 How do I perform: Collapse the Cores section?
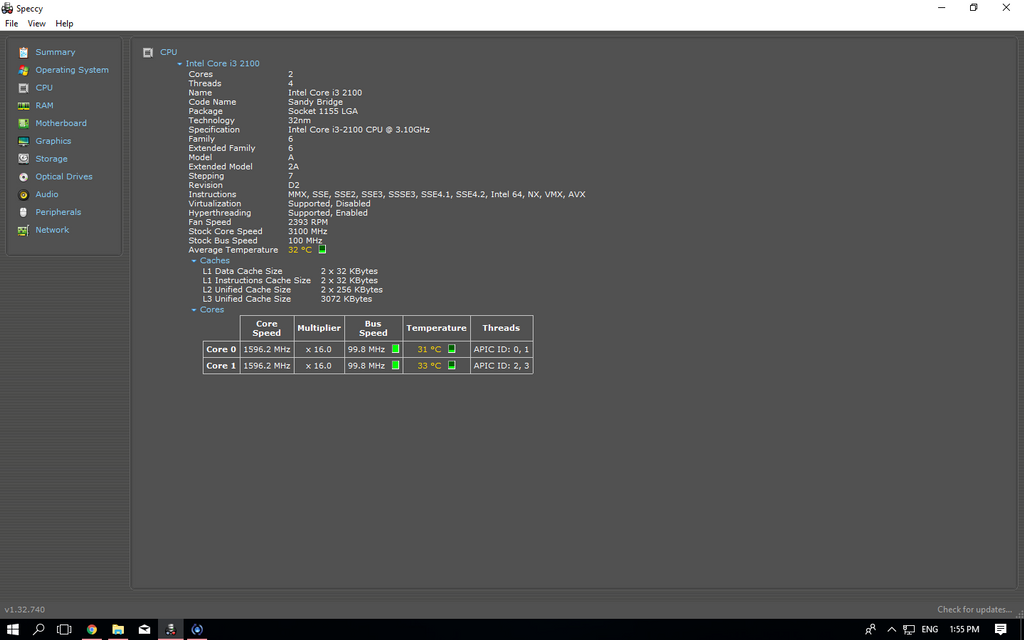pos(194,310)
